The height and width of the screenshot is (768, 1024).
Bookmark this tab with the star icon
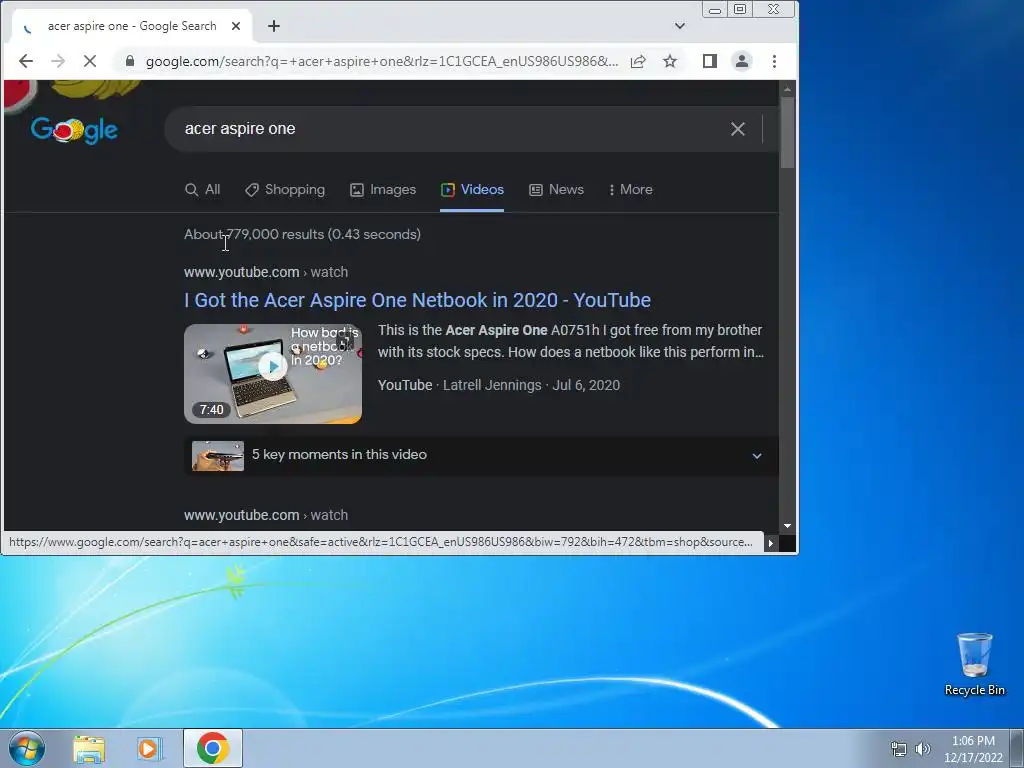click(670, 61)
